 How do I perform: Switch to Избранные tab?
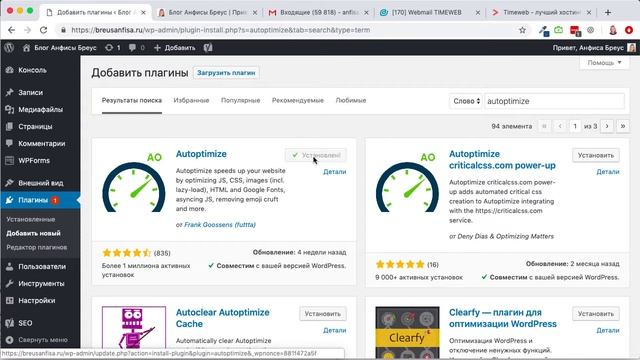(191, 100)
